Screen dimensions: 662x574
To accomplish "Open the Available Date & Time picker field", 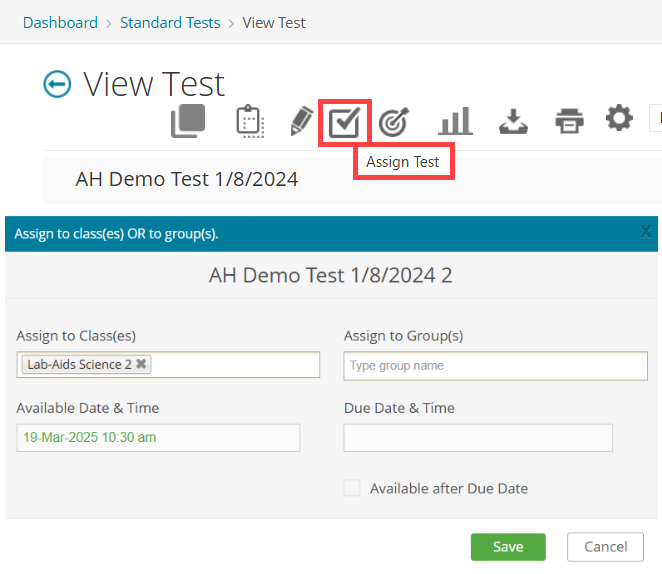I will (x=158, y=438).
